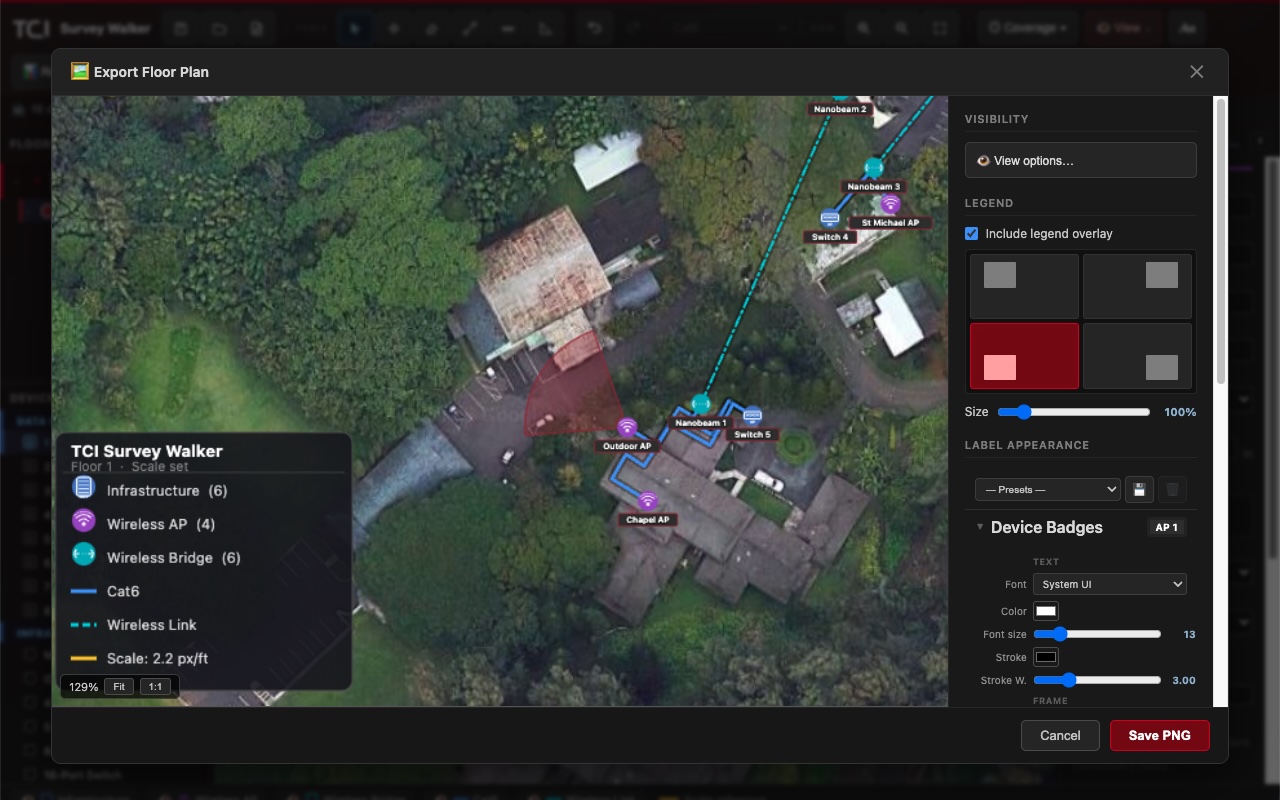This screenshot has width=1280, height=800.
Task: Select the Switch 4 device icon on the map
Action: point(829,218)
